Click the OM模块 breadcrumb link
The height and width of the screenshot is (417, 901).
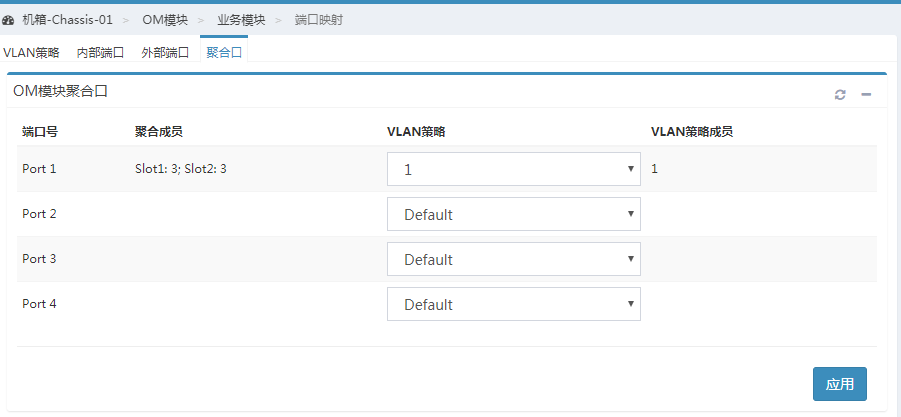[165, 20]
